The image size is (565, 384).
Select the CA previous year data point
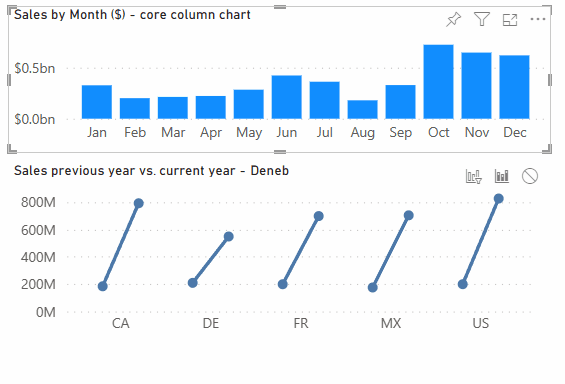pos(103,286)
